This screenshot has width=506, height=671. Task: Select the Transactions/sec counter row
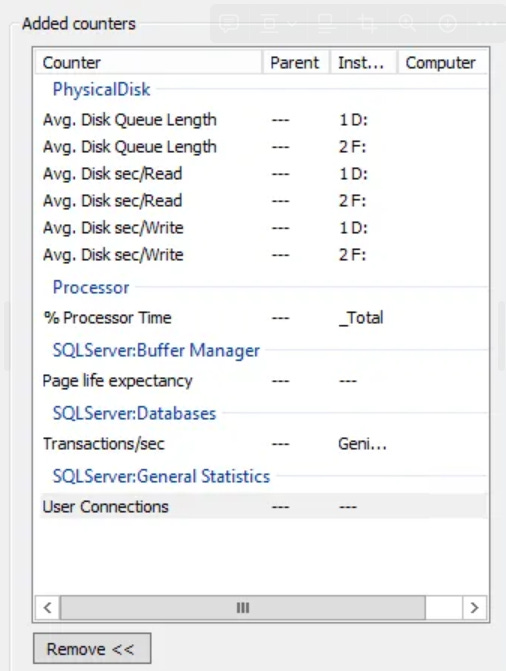263,444
